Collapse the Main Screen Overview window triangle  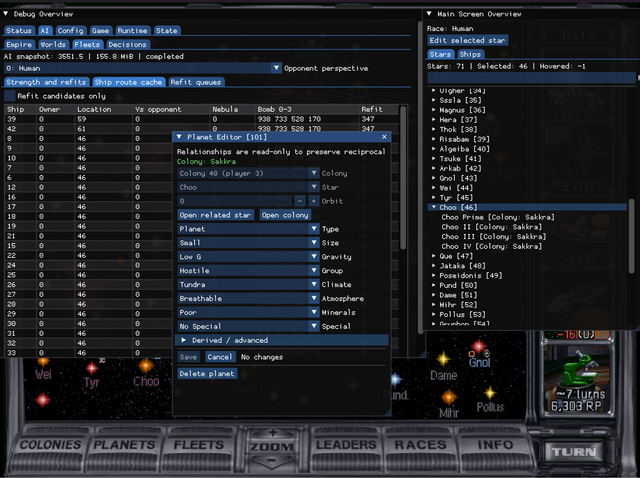(429, 14)
